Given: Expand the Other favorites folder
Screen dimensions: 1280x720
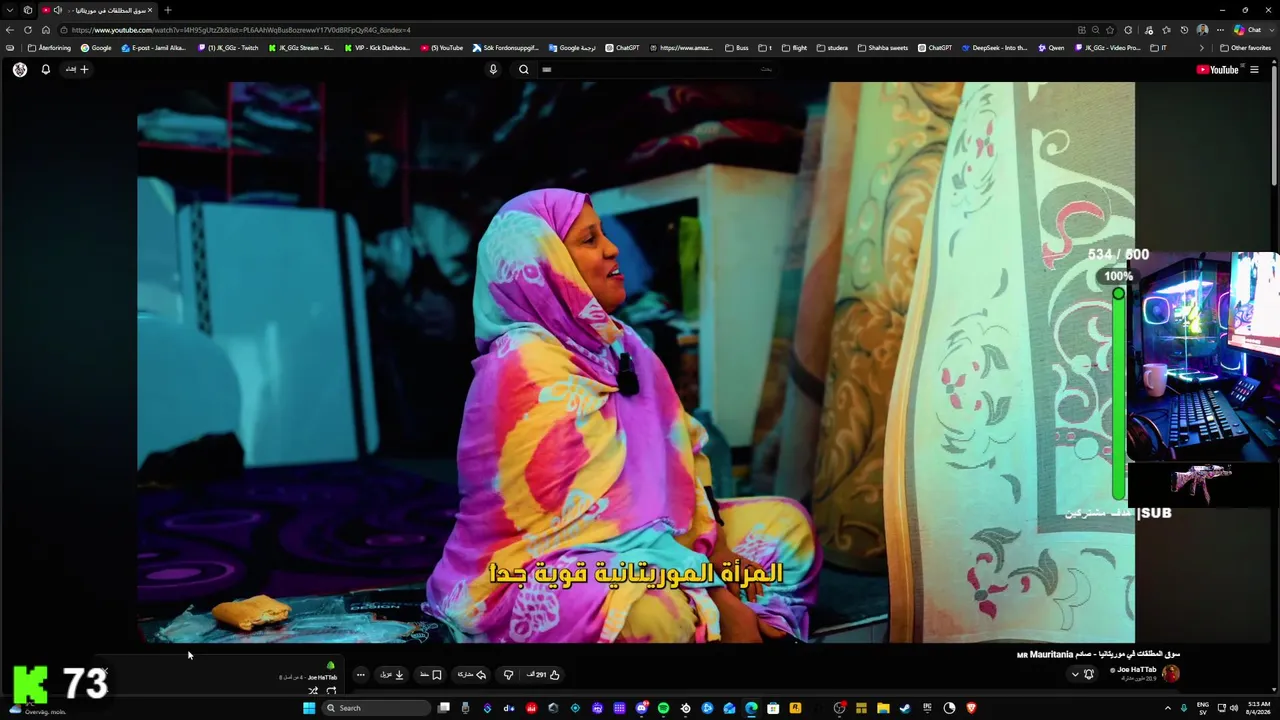Looking at the screenshot, I should [x=1245, y=48].
